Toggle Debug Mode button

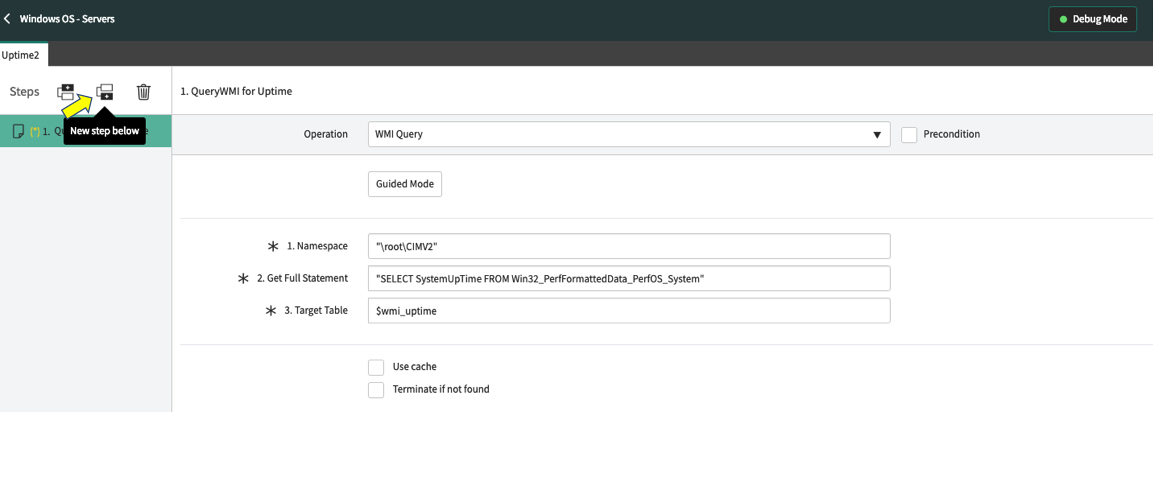coord(1093,19)
